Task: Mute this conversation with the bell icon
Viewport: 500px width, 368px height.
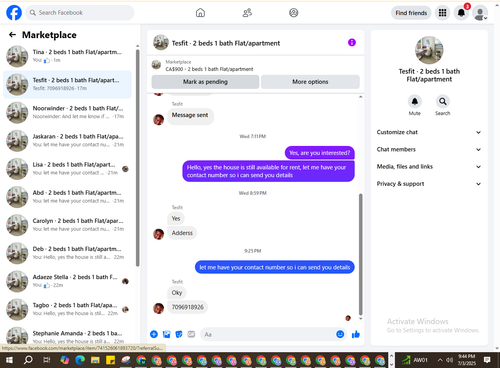Action: coord(415,101)
